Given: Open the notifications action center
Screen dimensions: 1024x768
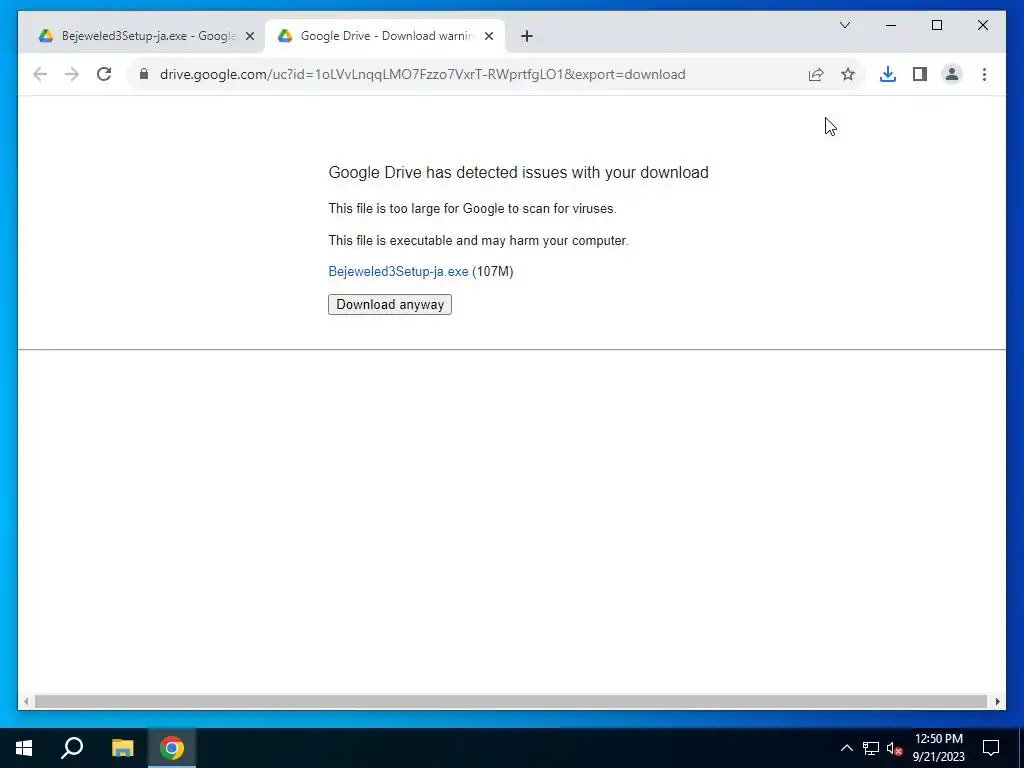Looking at the screenshot, I should coord(991,748).
